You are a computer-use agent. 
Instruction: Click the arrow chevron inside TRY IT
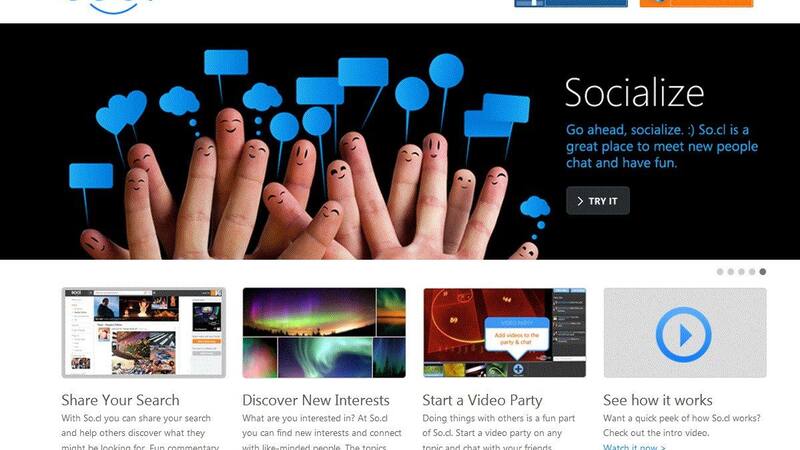580,201
